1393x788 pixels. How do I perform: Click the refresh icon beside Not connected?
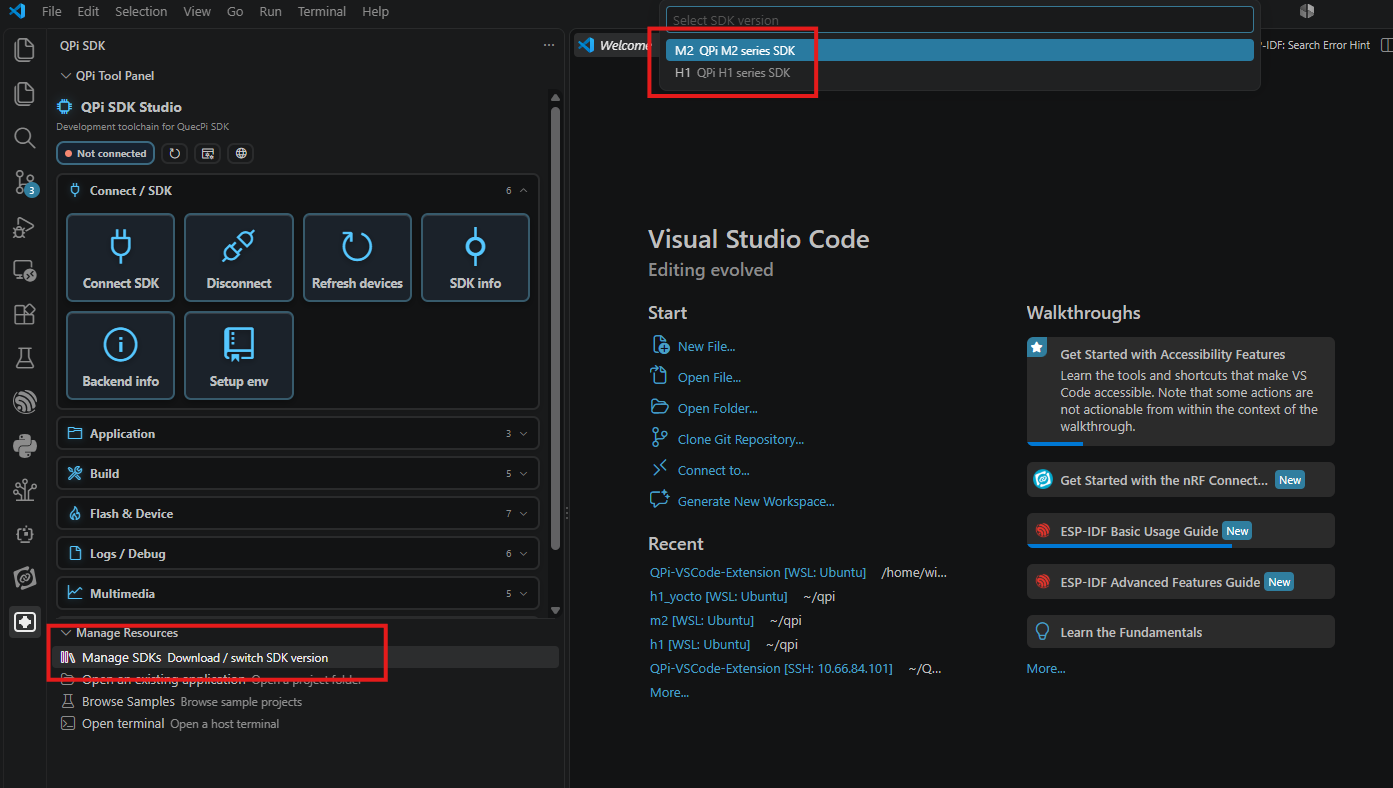click(x=175, y=153)
